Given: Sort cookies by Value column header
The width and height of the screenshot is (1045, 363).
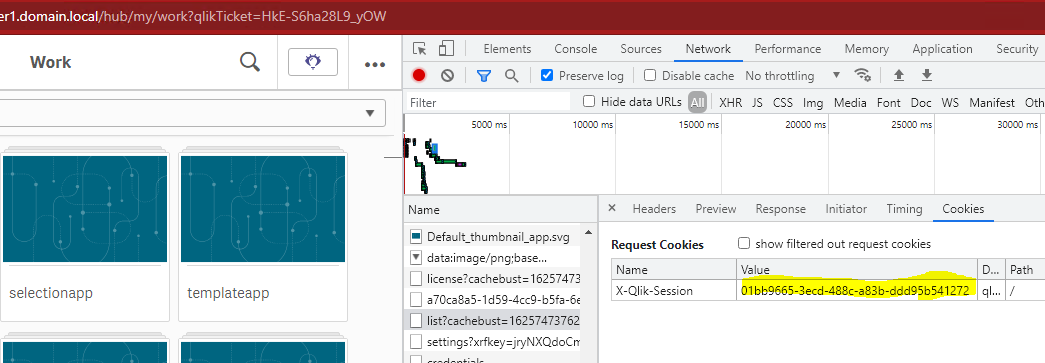Looking at the screenshot, I should (x=857, y=270).
